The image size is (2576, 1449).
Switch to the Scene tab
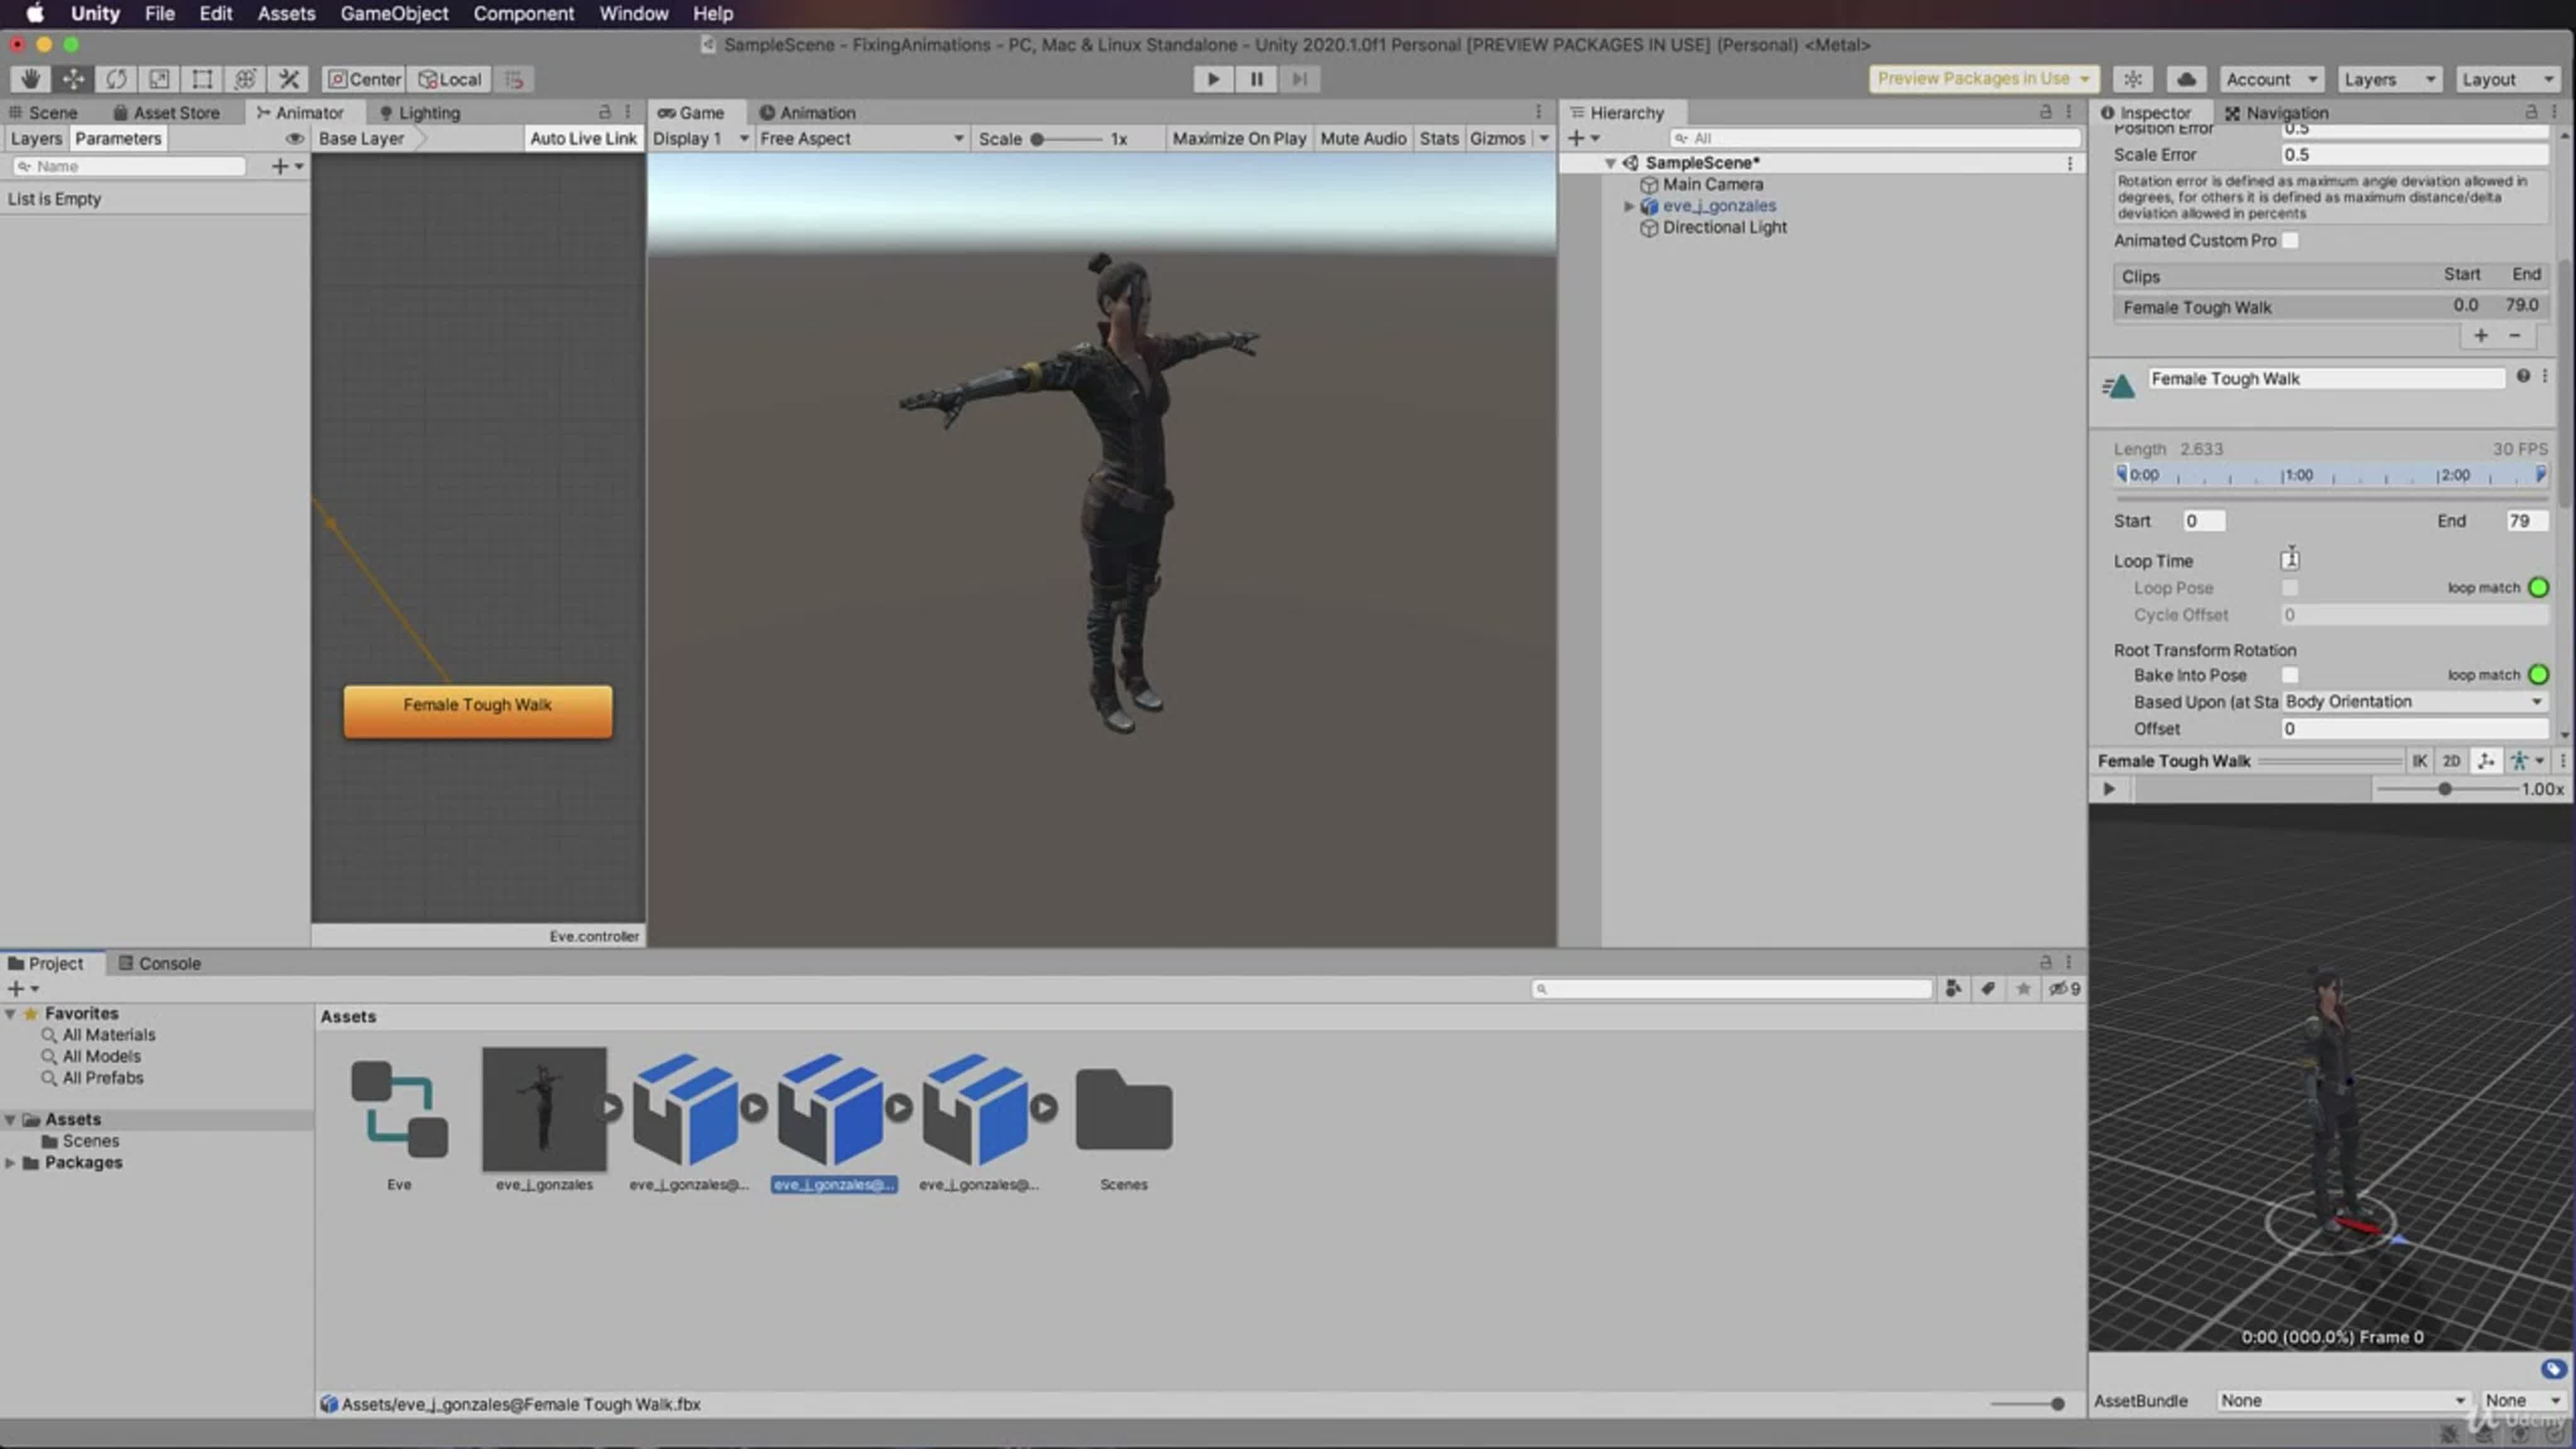point(43,113)
